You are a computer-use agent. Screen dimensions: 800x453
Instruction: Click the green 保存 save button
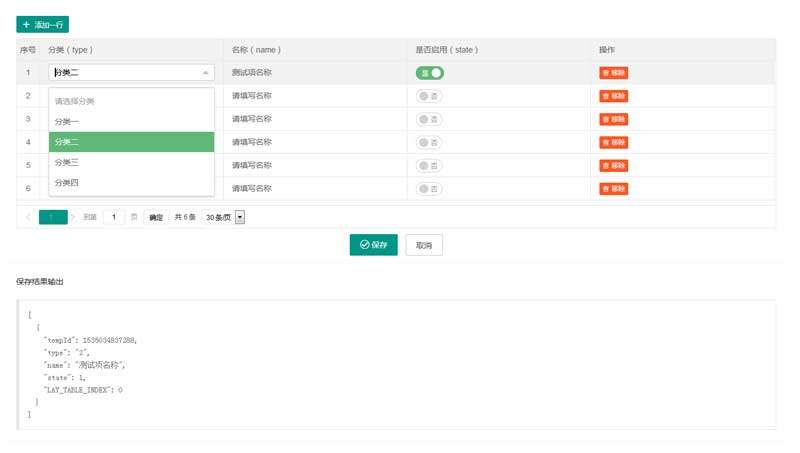tap(374, 245)
